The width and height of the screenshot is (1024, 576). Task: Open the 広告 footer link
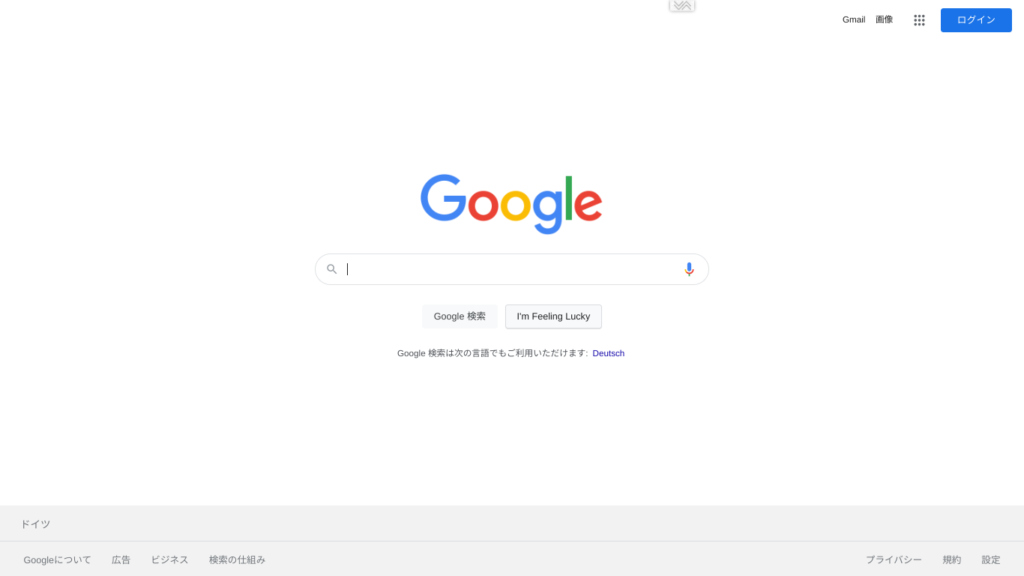(121, 560)
